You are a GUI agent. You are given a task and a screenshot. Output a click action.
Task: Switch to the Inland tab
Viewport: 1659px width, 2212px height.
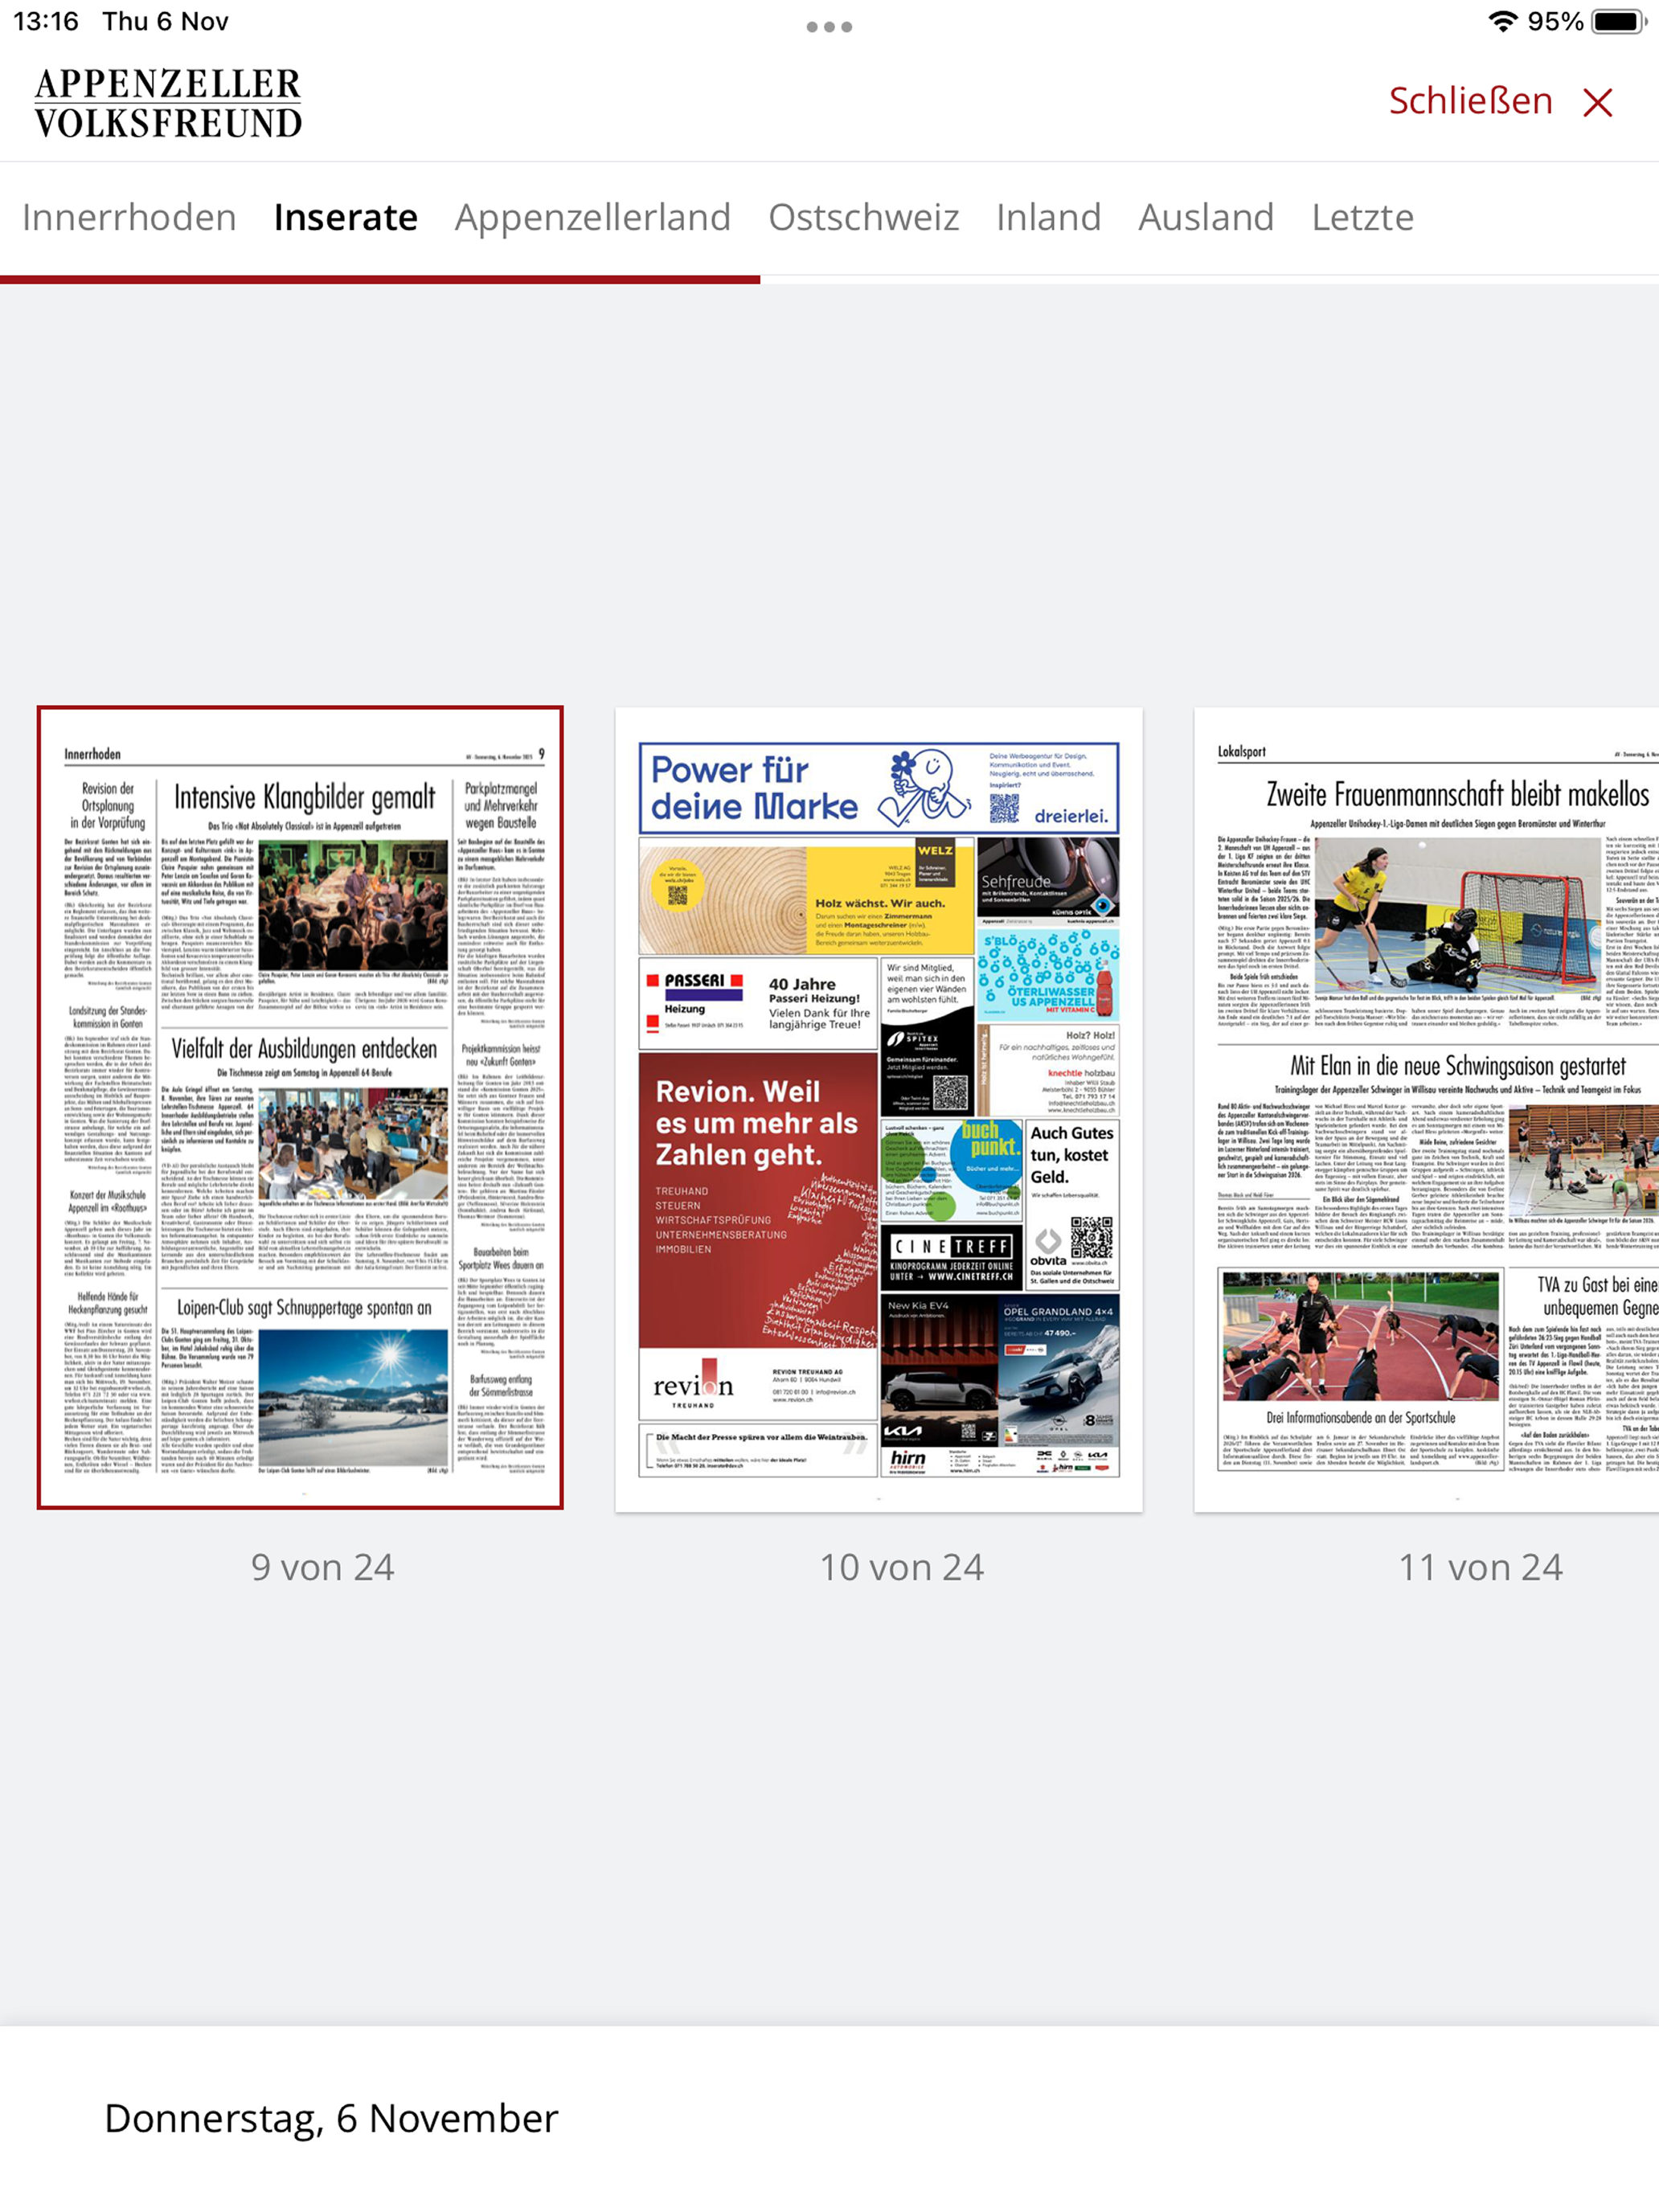tap(1048, 217)
